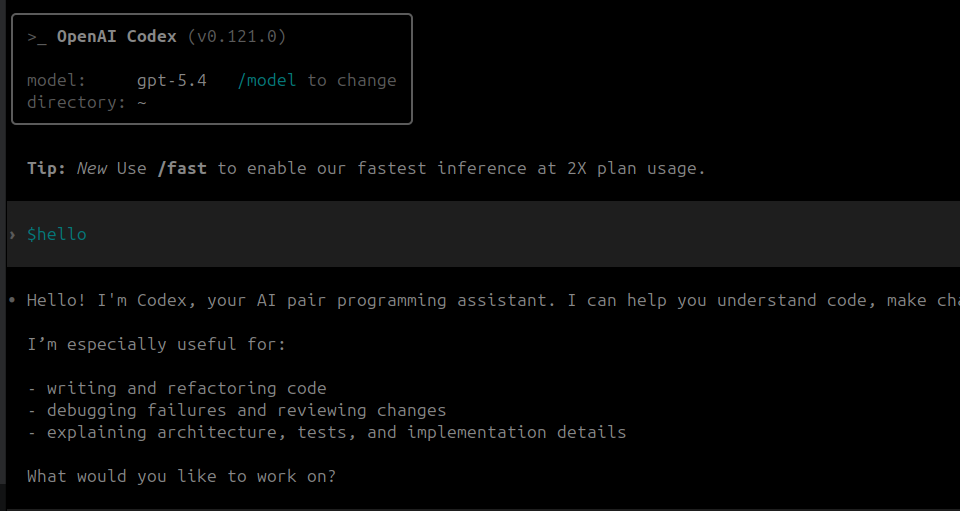Click the /model command text
The width and height of the screenshot is (960, 511).
click(x=266, y=80)
